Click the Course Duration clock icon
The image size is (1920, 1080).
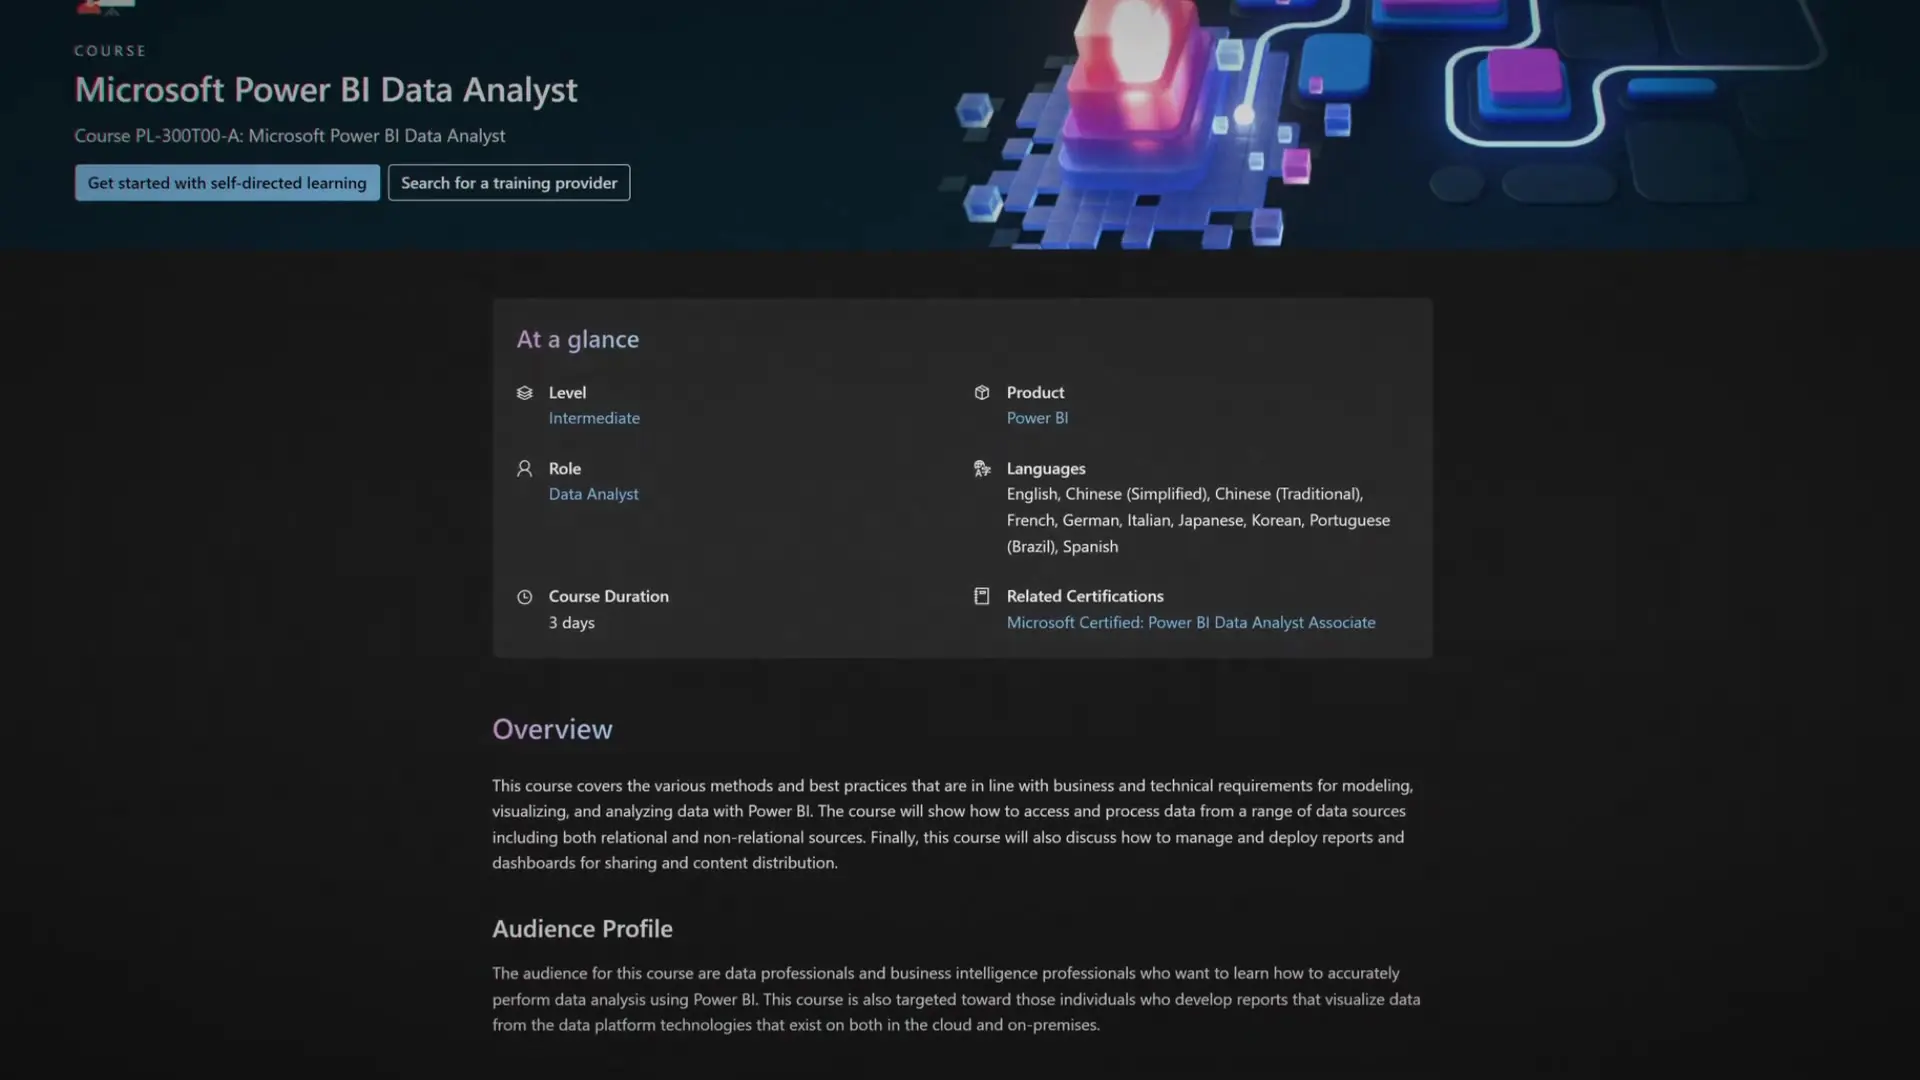coord(524,597)
